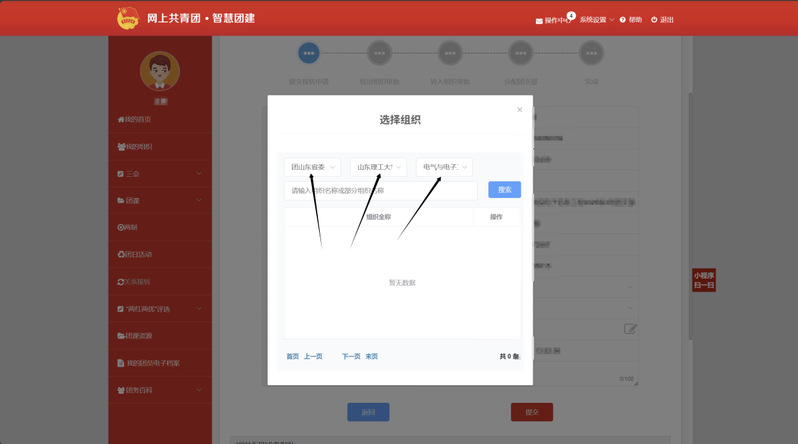Go to 首页 in pagination

click(x=292, y=356)
